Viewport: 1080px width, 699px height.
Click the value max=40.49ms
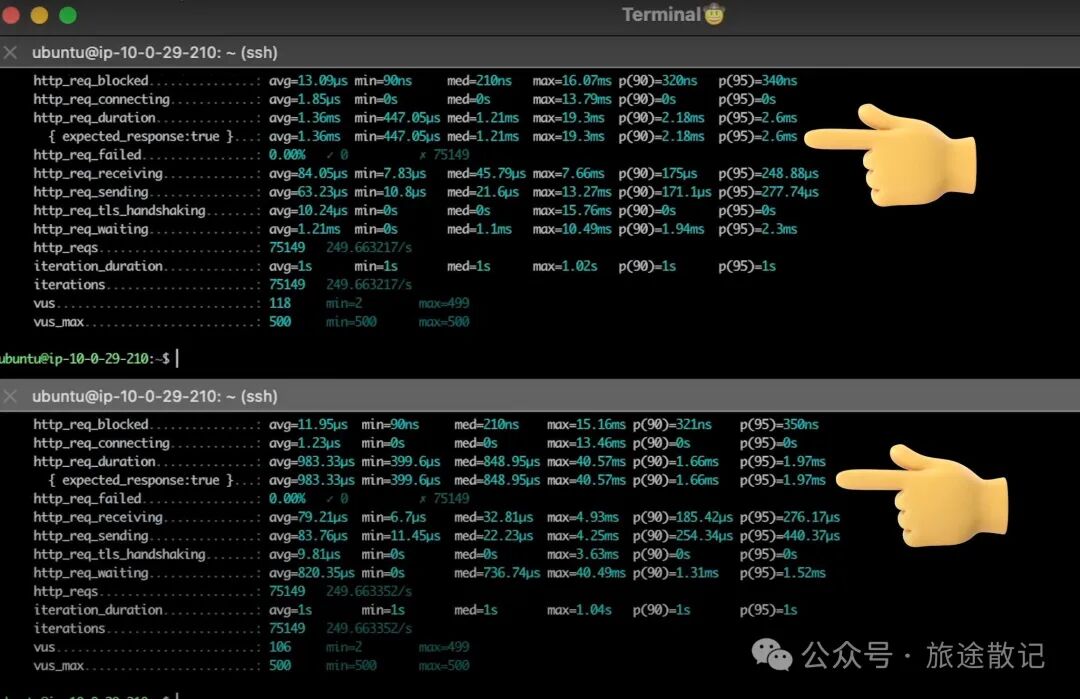point(586,573)
